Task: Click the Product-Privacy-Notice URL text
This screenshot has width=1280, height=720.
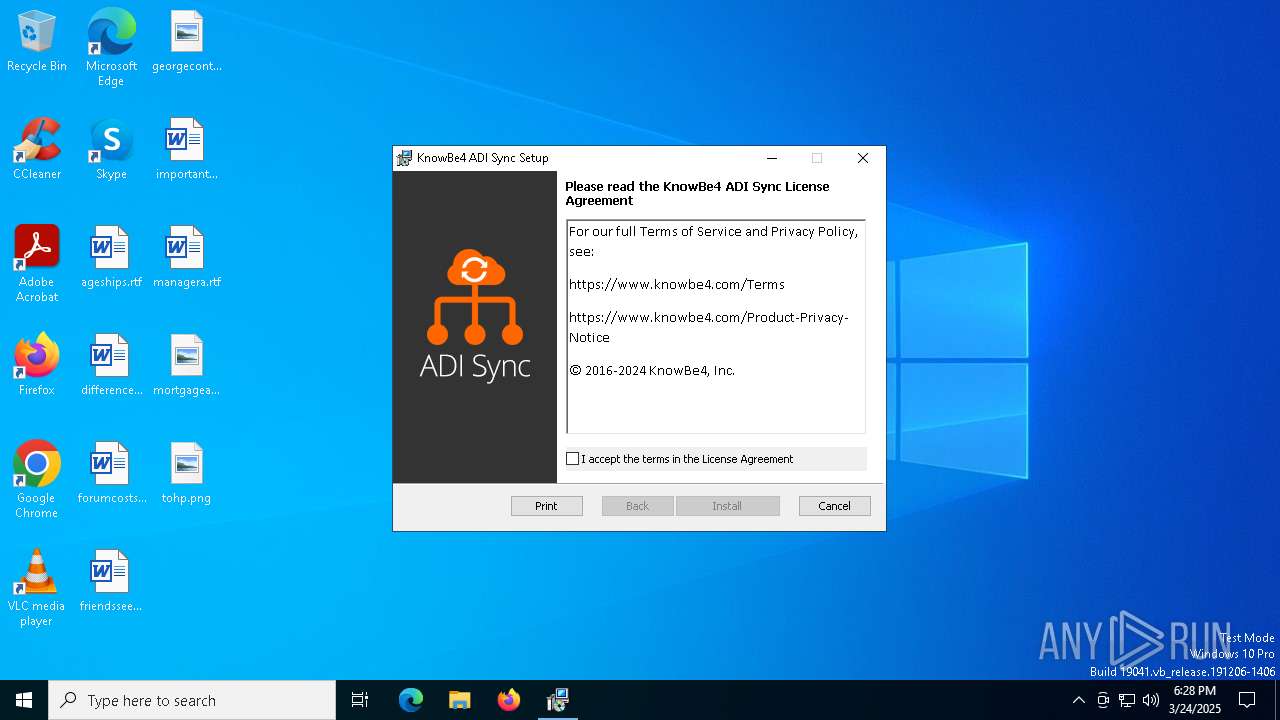Action: 708,327
